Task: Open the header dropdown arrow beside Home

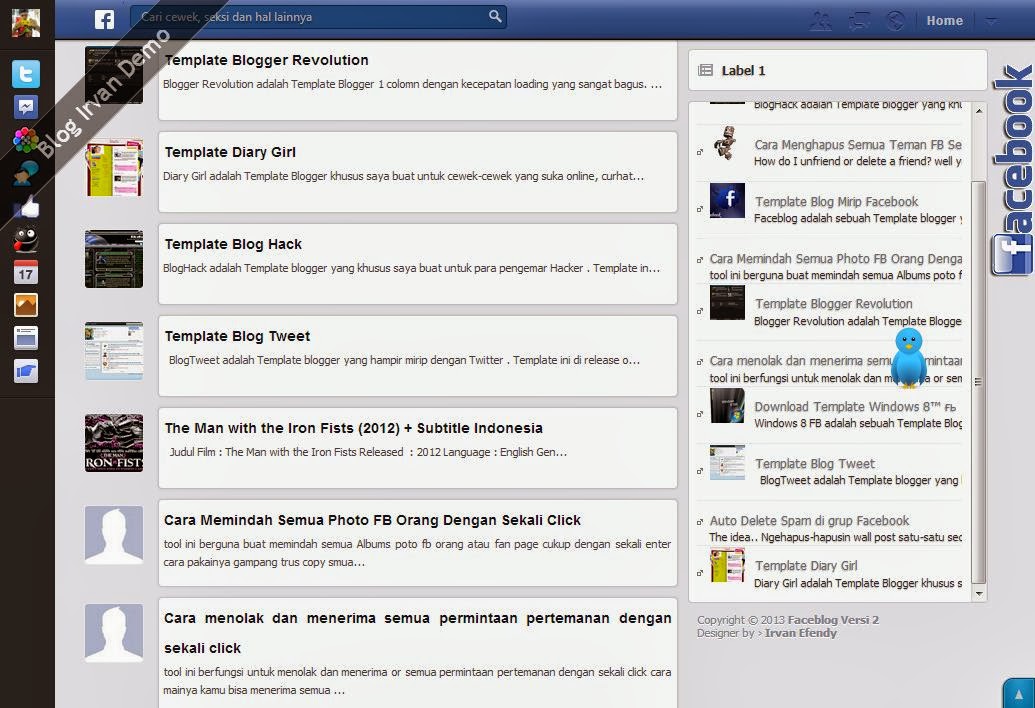Action: (x=991, y=20)
